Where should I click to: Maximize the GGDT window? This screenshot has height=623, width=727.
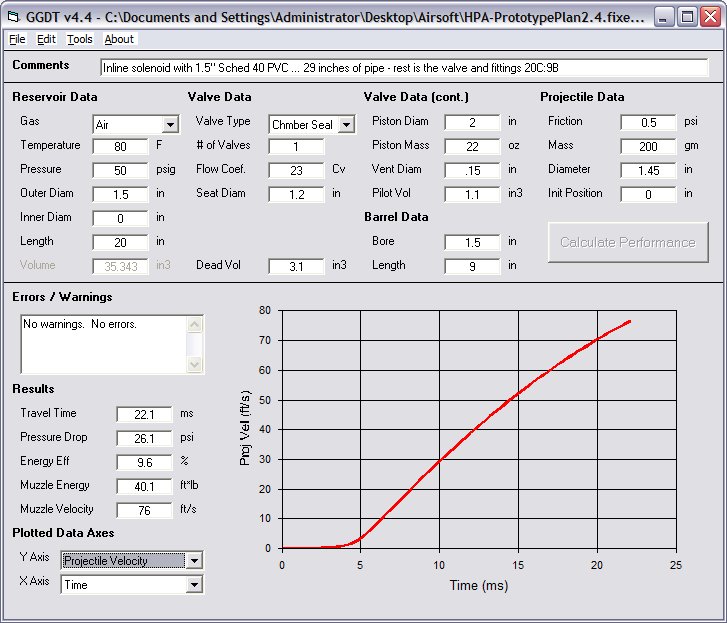pyautogui.click(x=687, y=16)
